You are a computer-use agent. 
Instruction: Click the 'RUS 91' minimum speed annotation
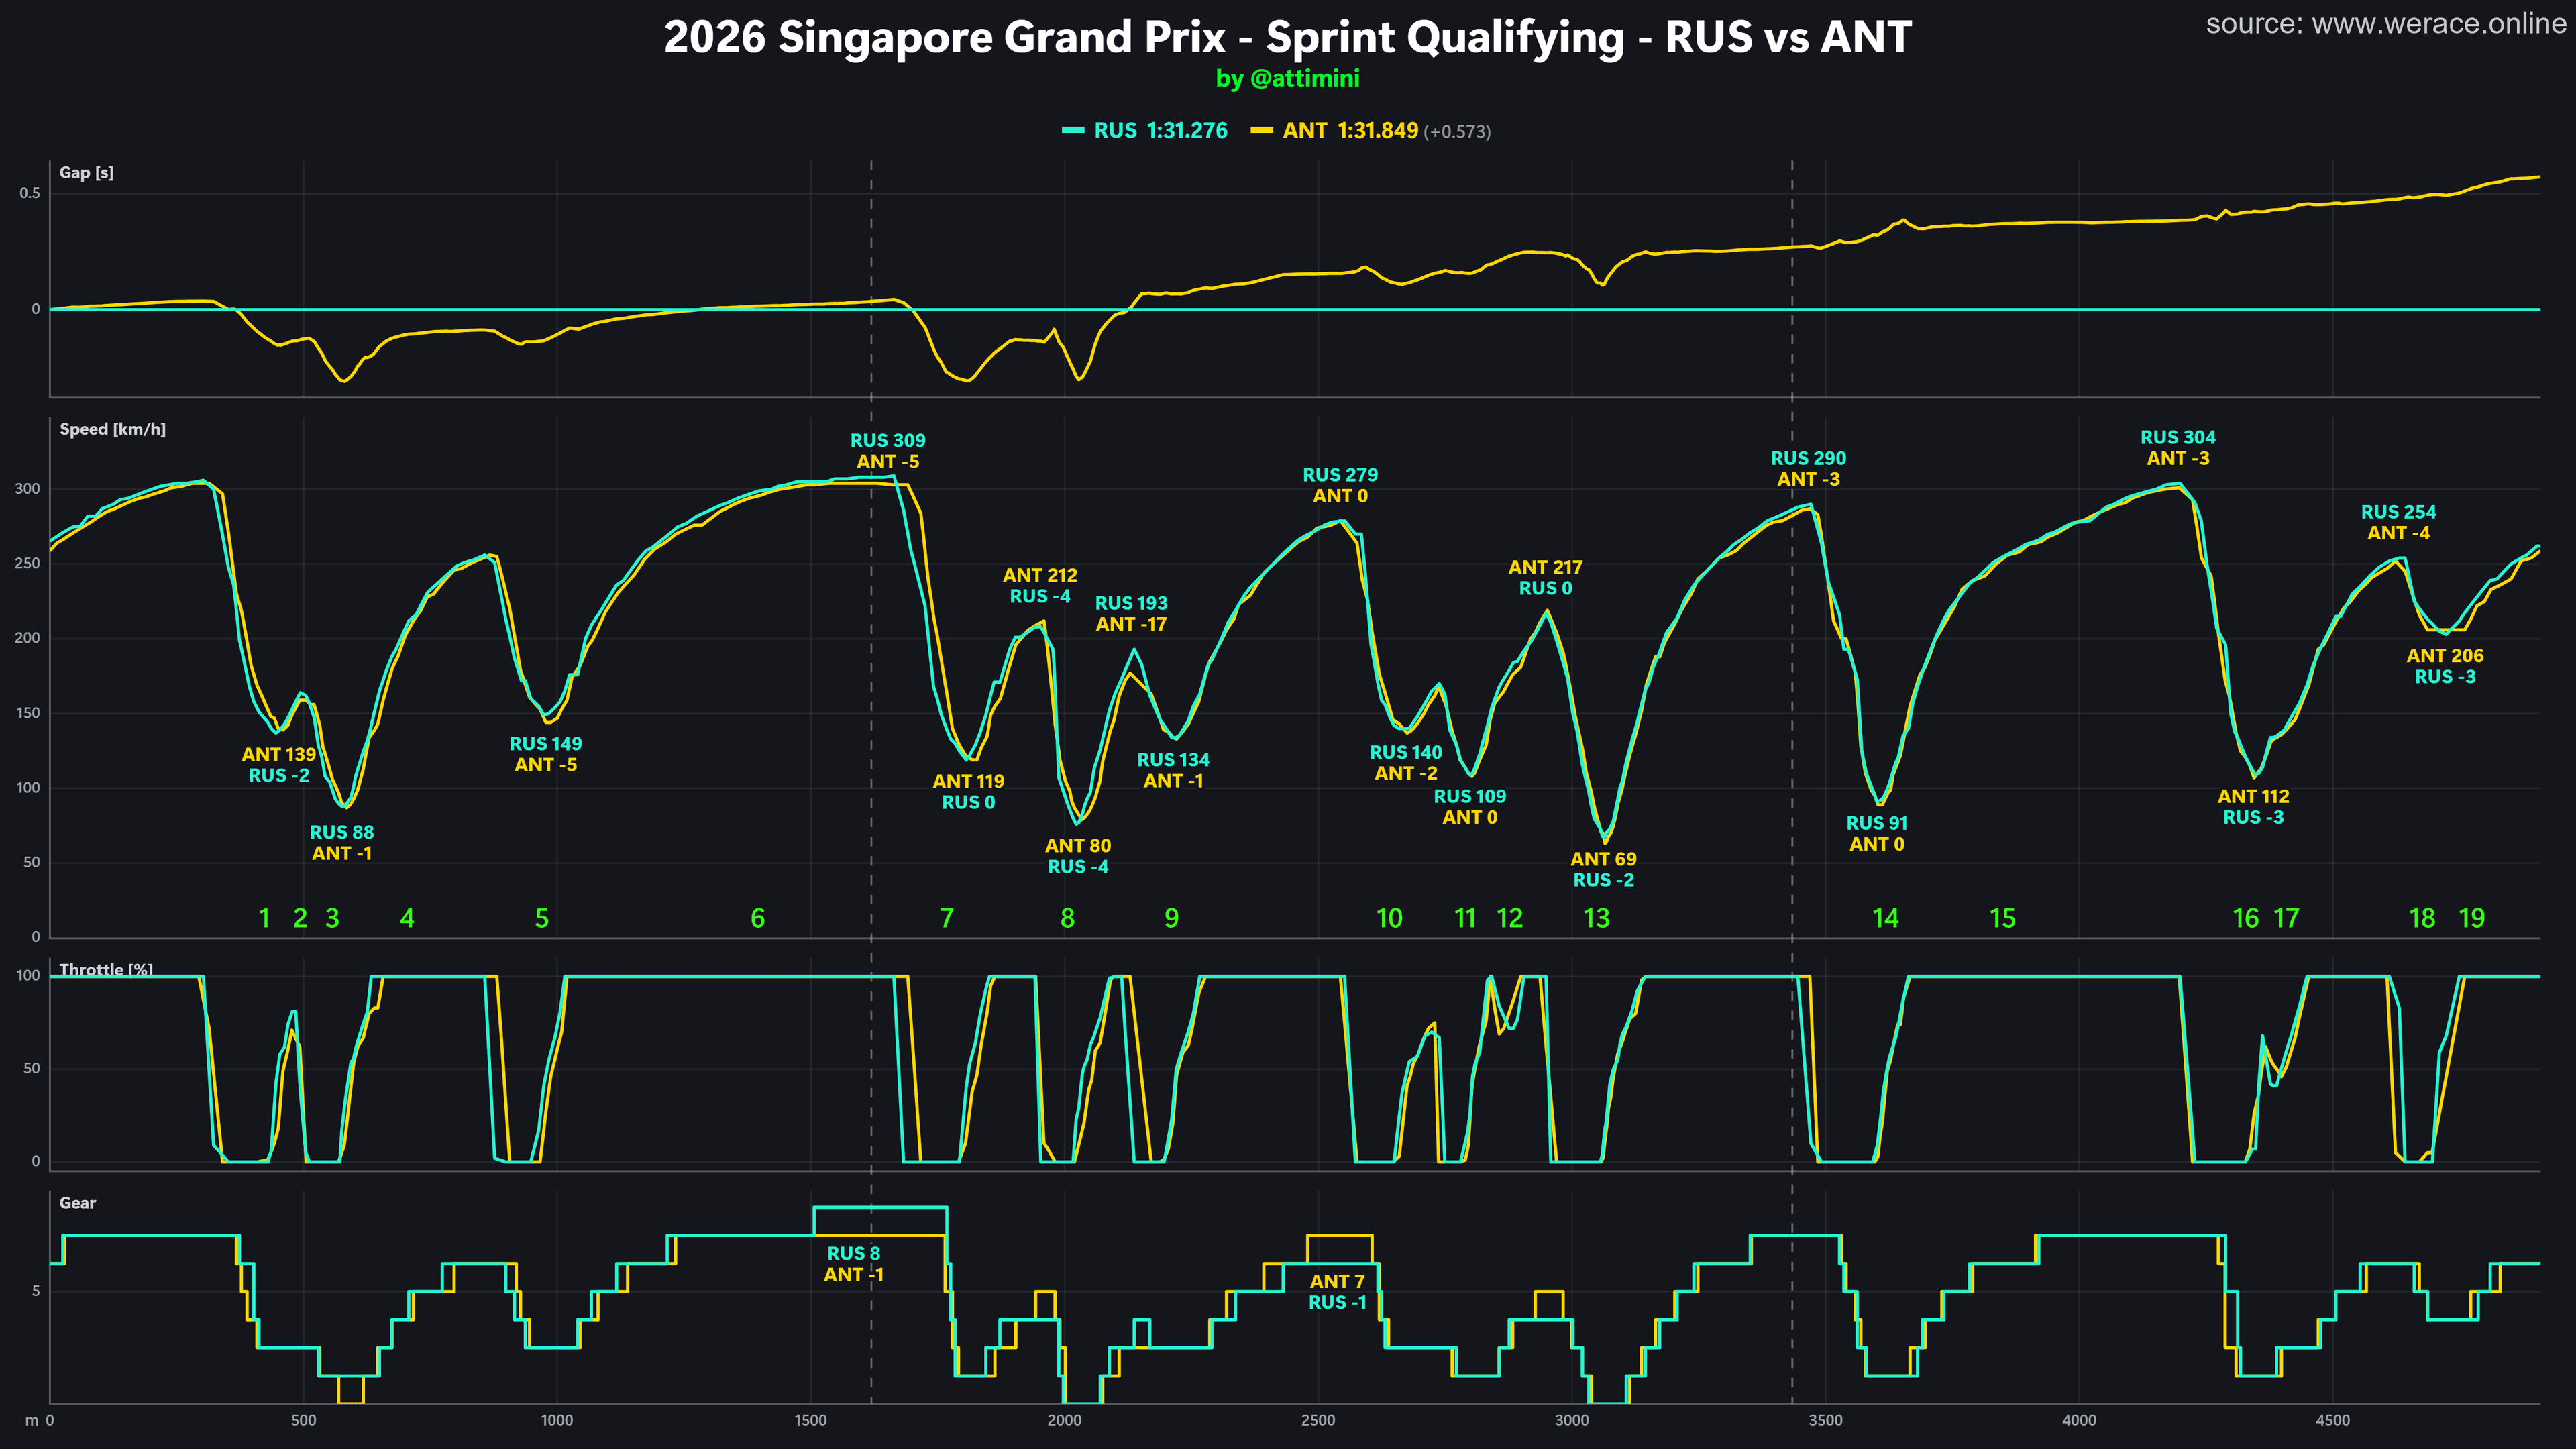[x=1876, y=823]
